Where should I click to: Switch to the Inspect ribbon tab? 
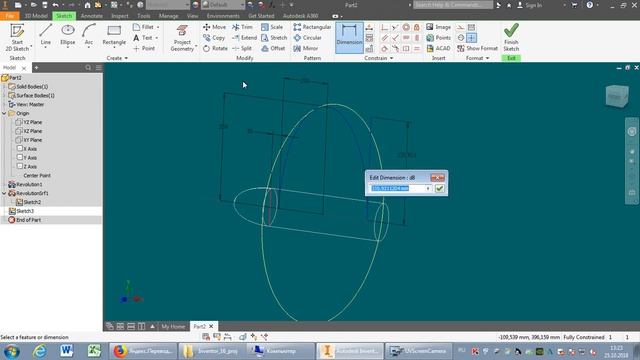pos(120,16)
